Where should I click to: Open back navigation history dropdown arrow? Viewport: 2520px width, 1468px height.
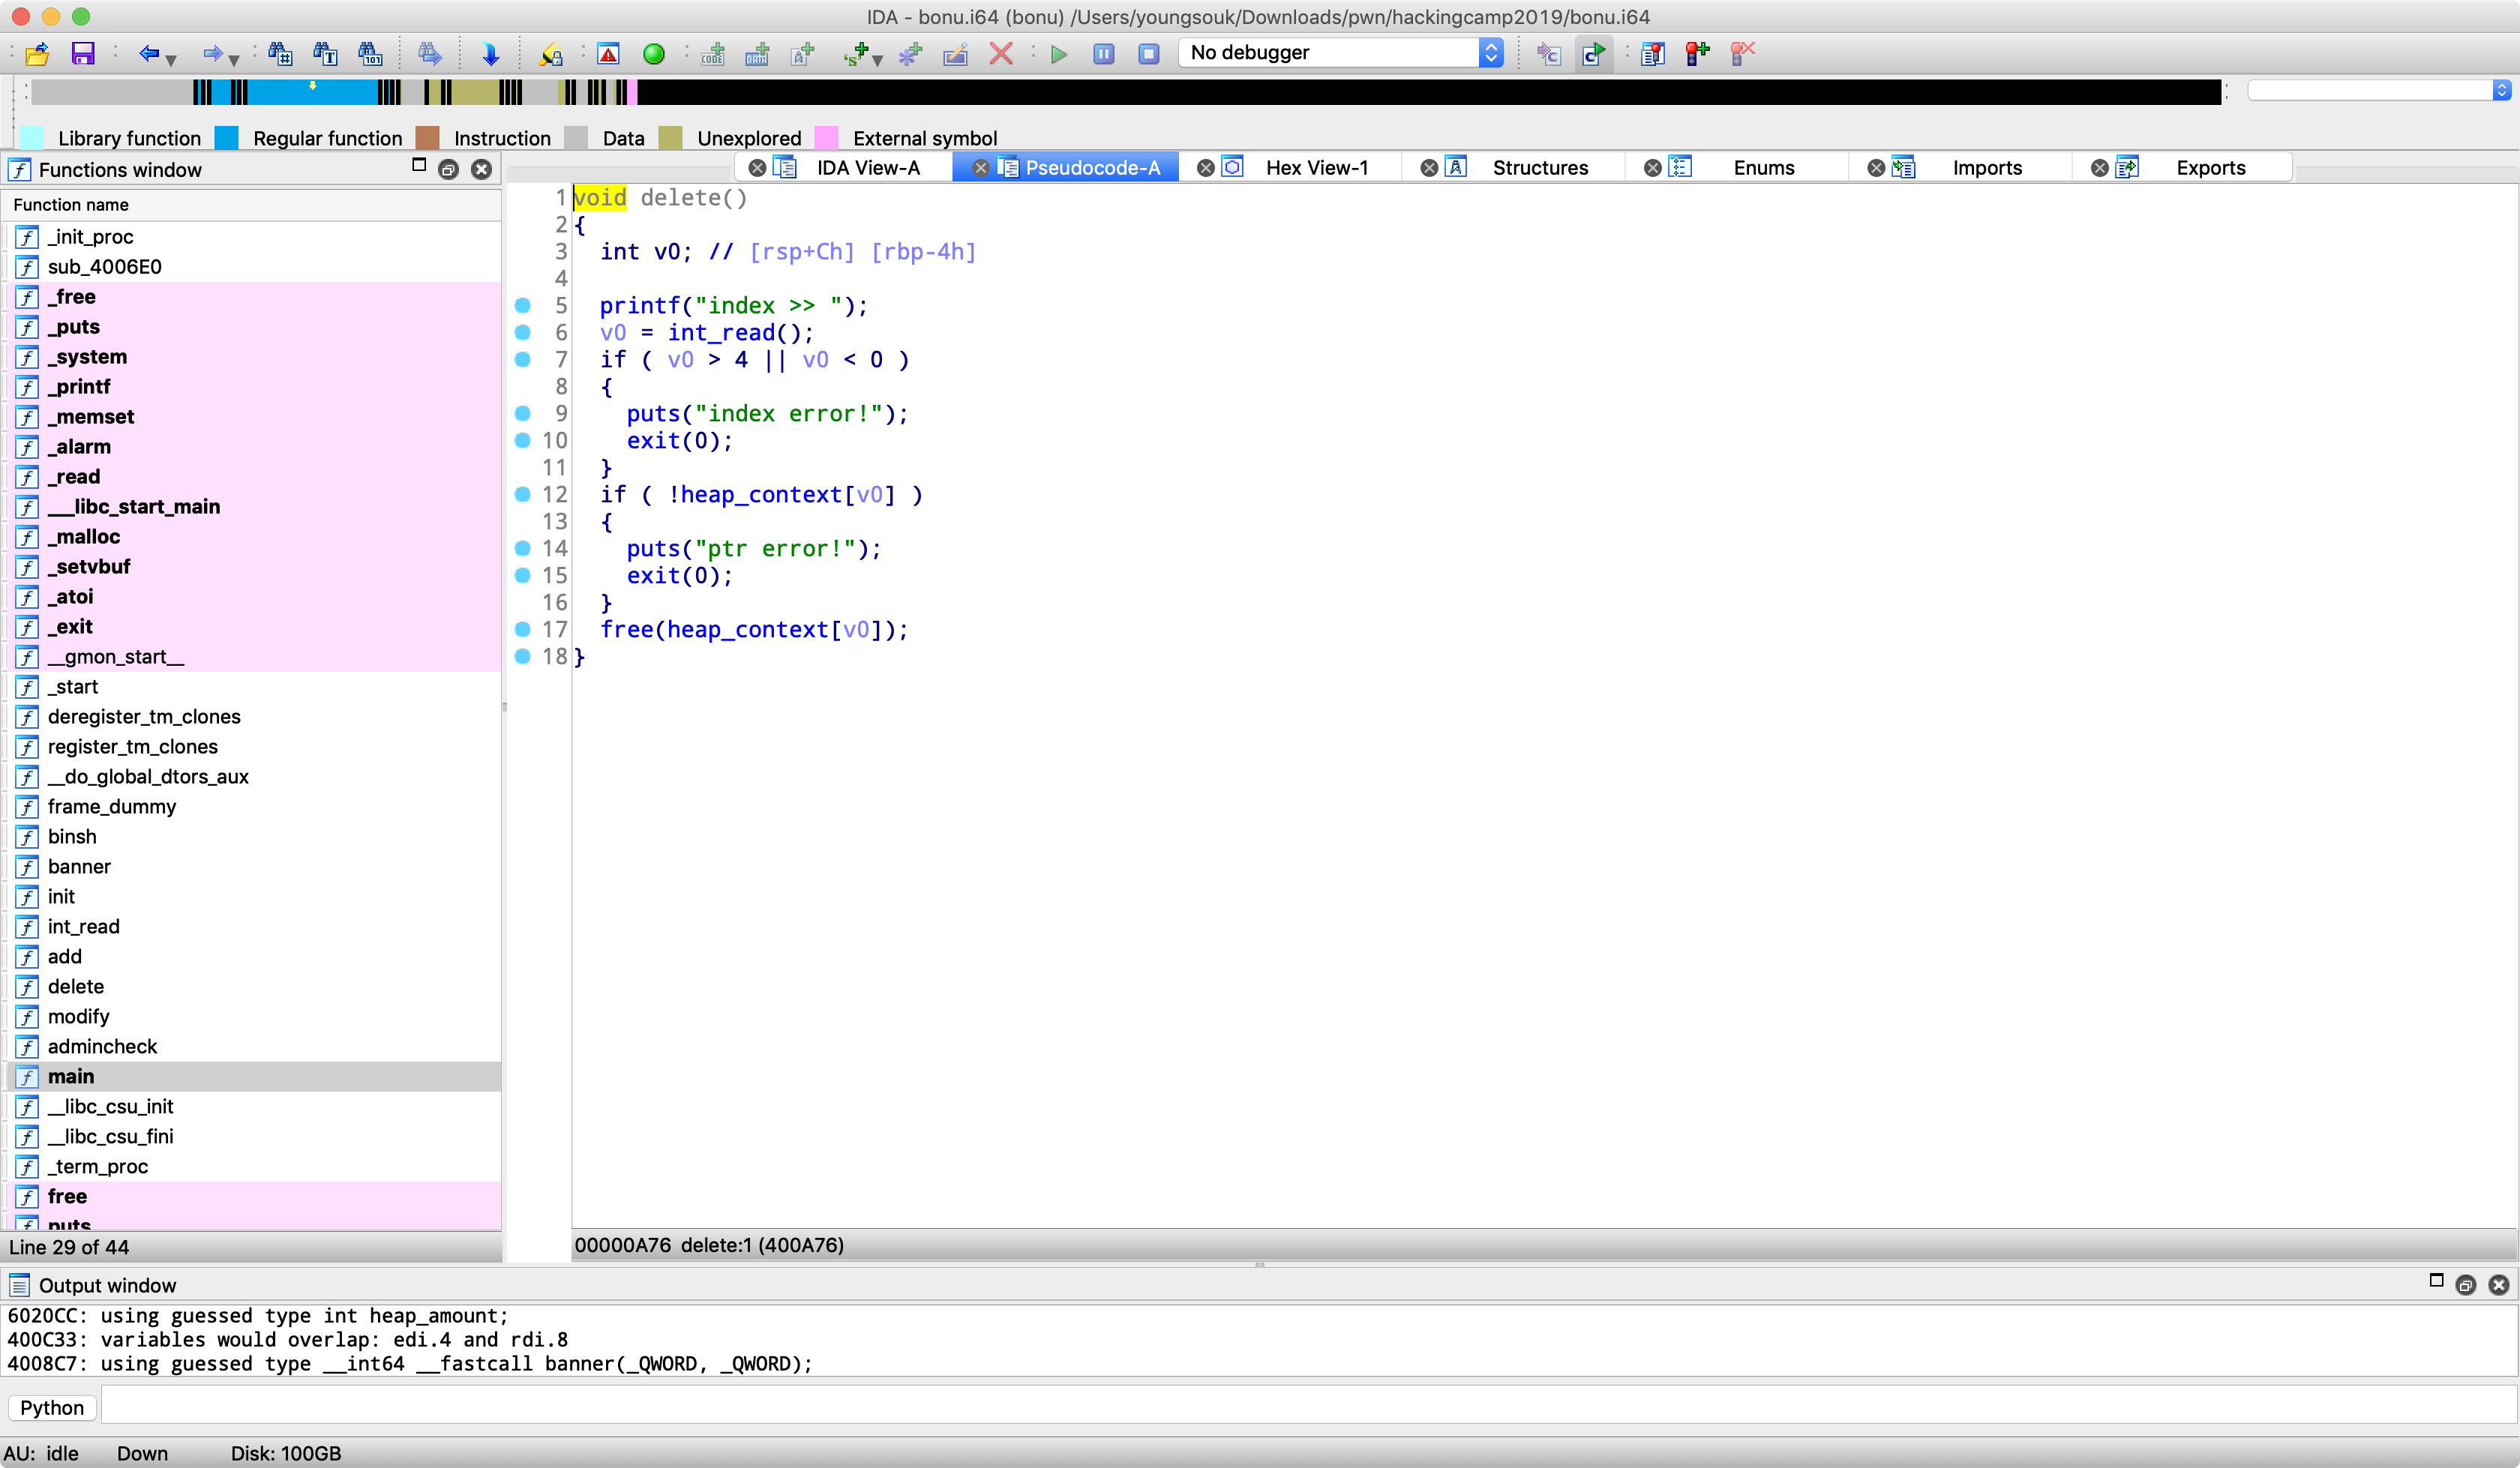pos(172,60)
